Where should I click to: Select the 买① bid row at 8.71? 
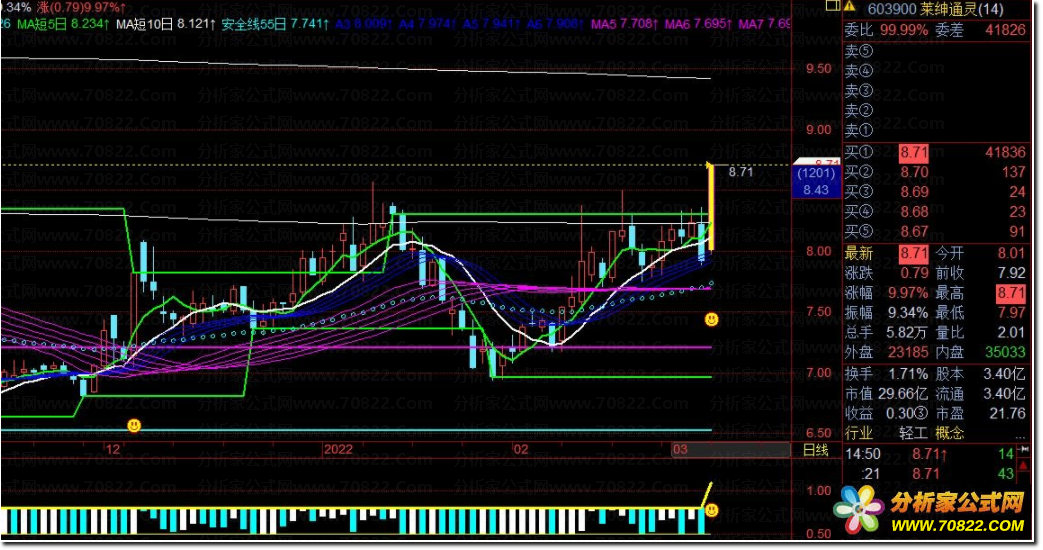click(936, 152)
